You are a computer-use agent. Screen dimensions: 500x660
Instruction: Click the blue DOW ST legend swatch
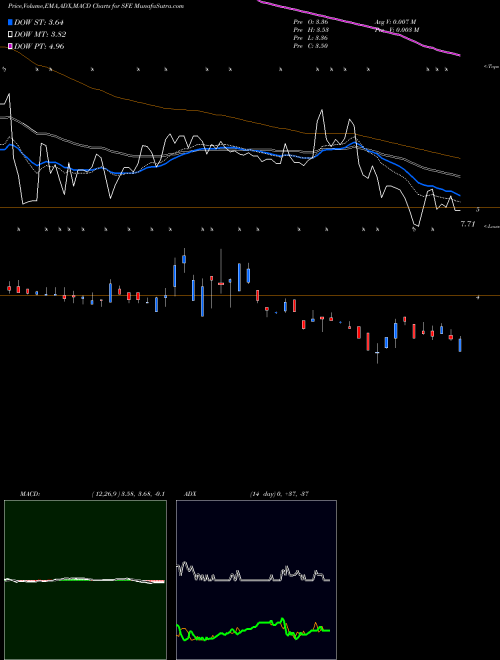coord(10,22)
